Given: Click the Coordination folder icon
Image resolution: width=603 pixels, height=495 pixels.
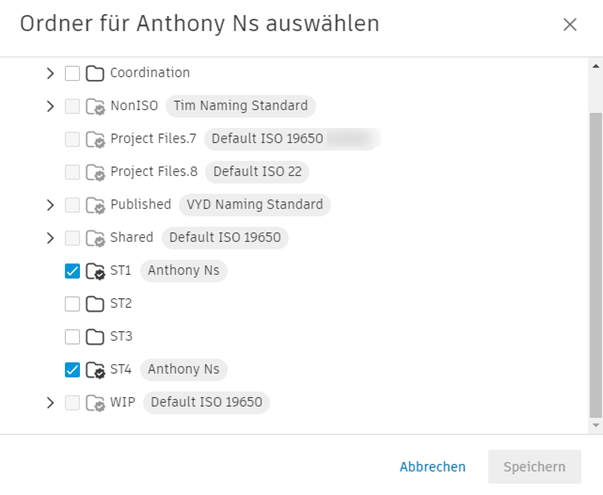Looking at the screenshot, I should coord(95,73).
